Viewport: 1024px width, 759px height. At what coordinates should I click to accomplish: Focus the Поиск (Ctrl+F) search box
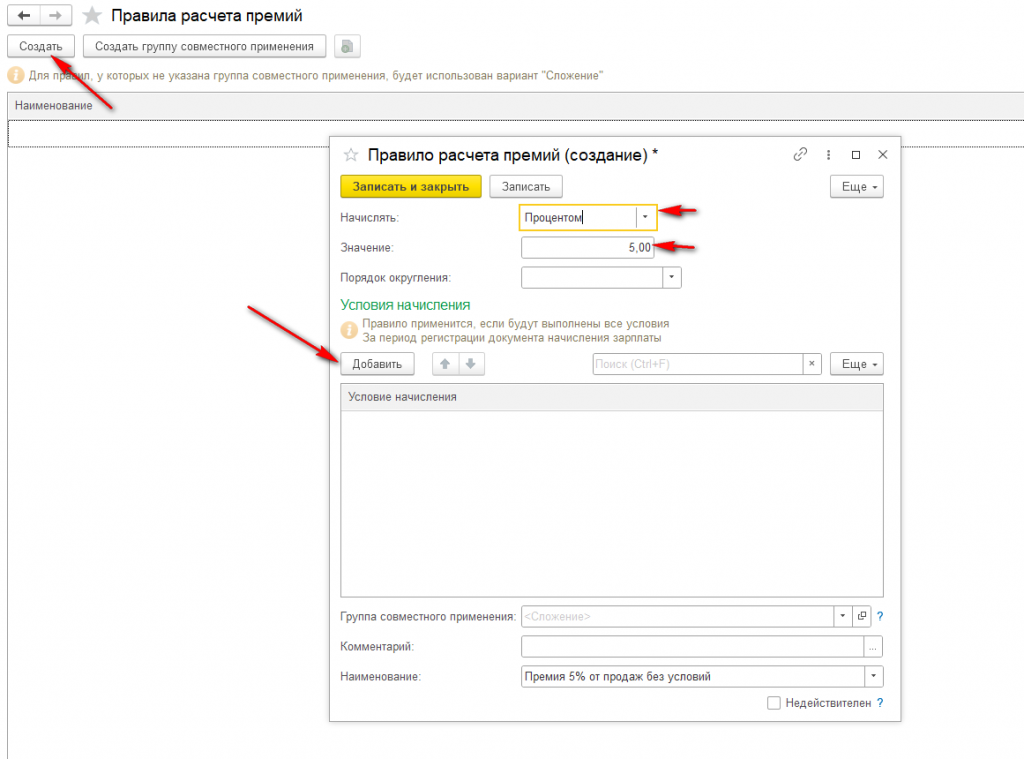coord(698,364)
